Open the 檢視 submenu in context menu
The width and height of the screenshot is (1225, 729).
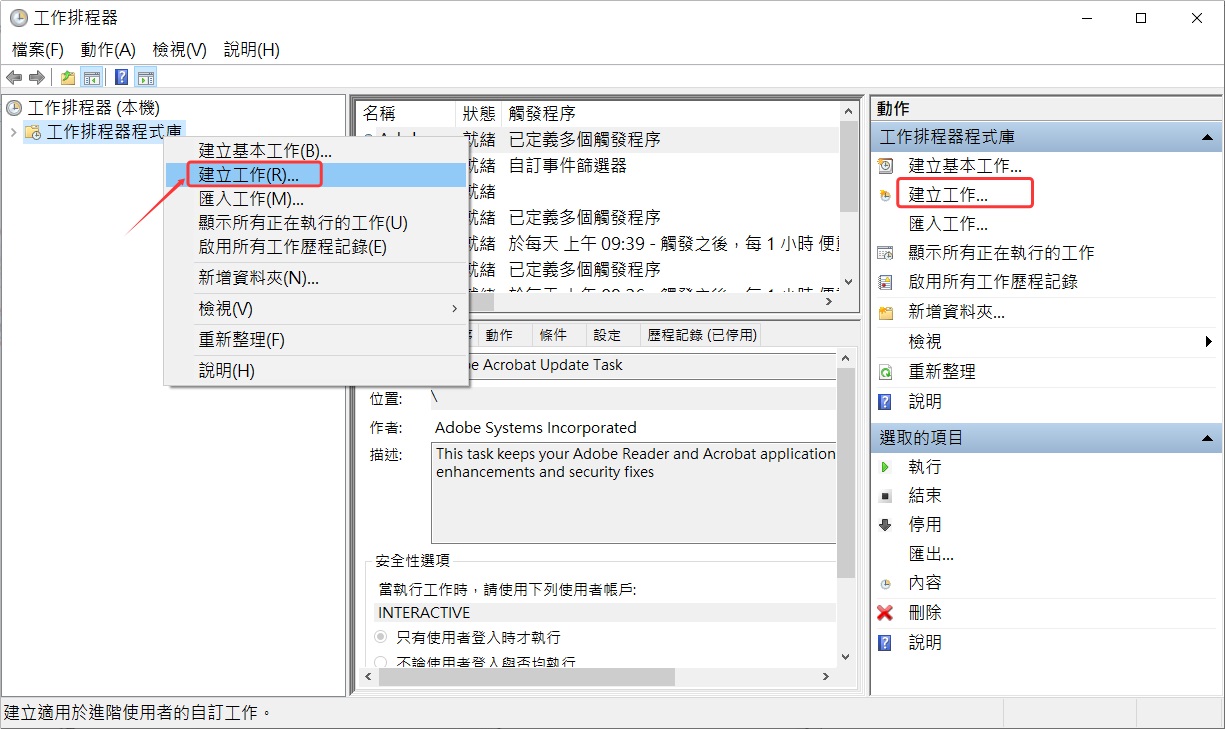click(x=316, y=309)
